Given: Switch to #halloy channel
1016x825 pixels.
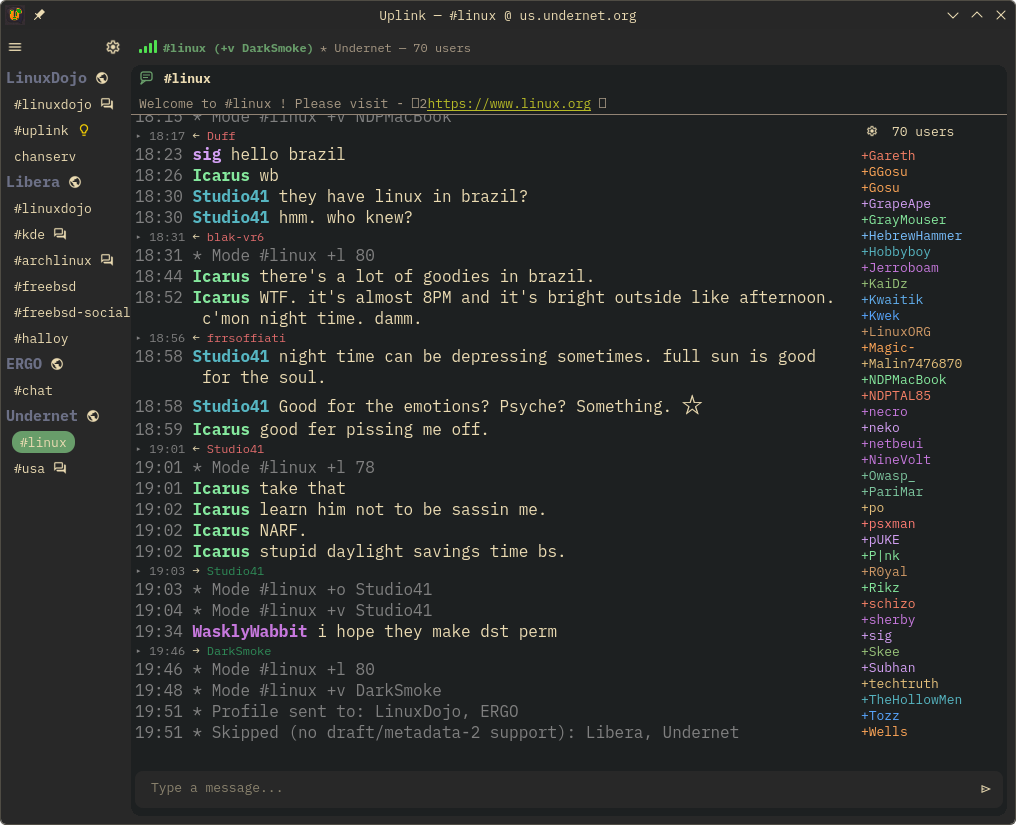Looking at the screenshot, I should coord(41,338).
